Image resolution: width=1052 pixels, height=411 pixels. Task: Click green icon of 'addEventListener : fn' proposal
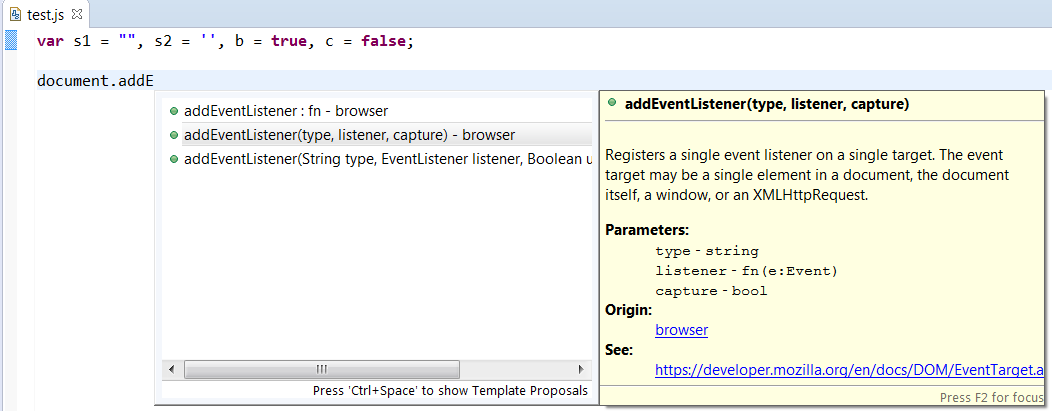tap(174, 111)
